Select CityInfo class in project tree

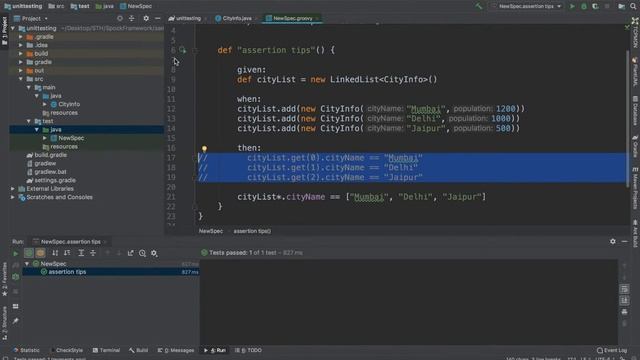coord(69,104)
